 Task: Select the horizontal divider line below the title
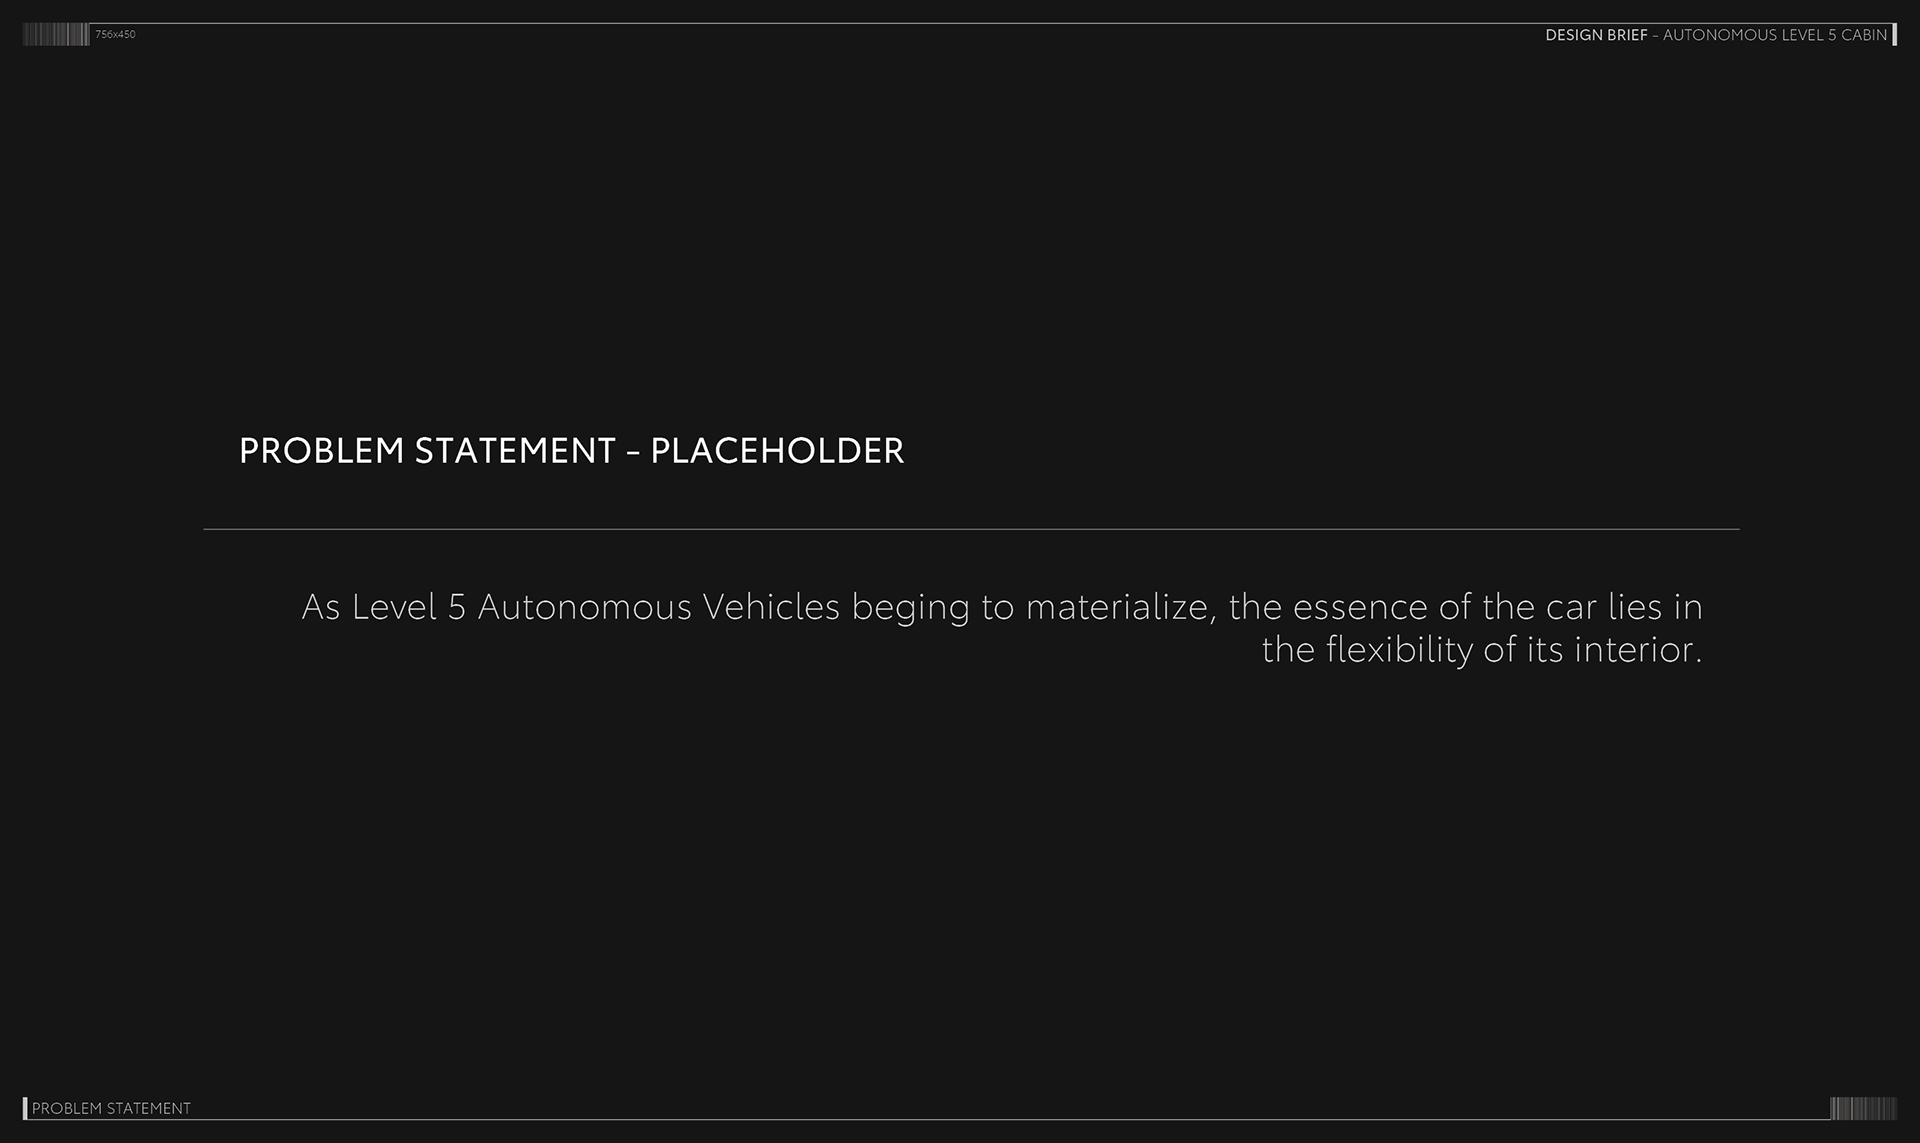(971, 529)
